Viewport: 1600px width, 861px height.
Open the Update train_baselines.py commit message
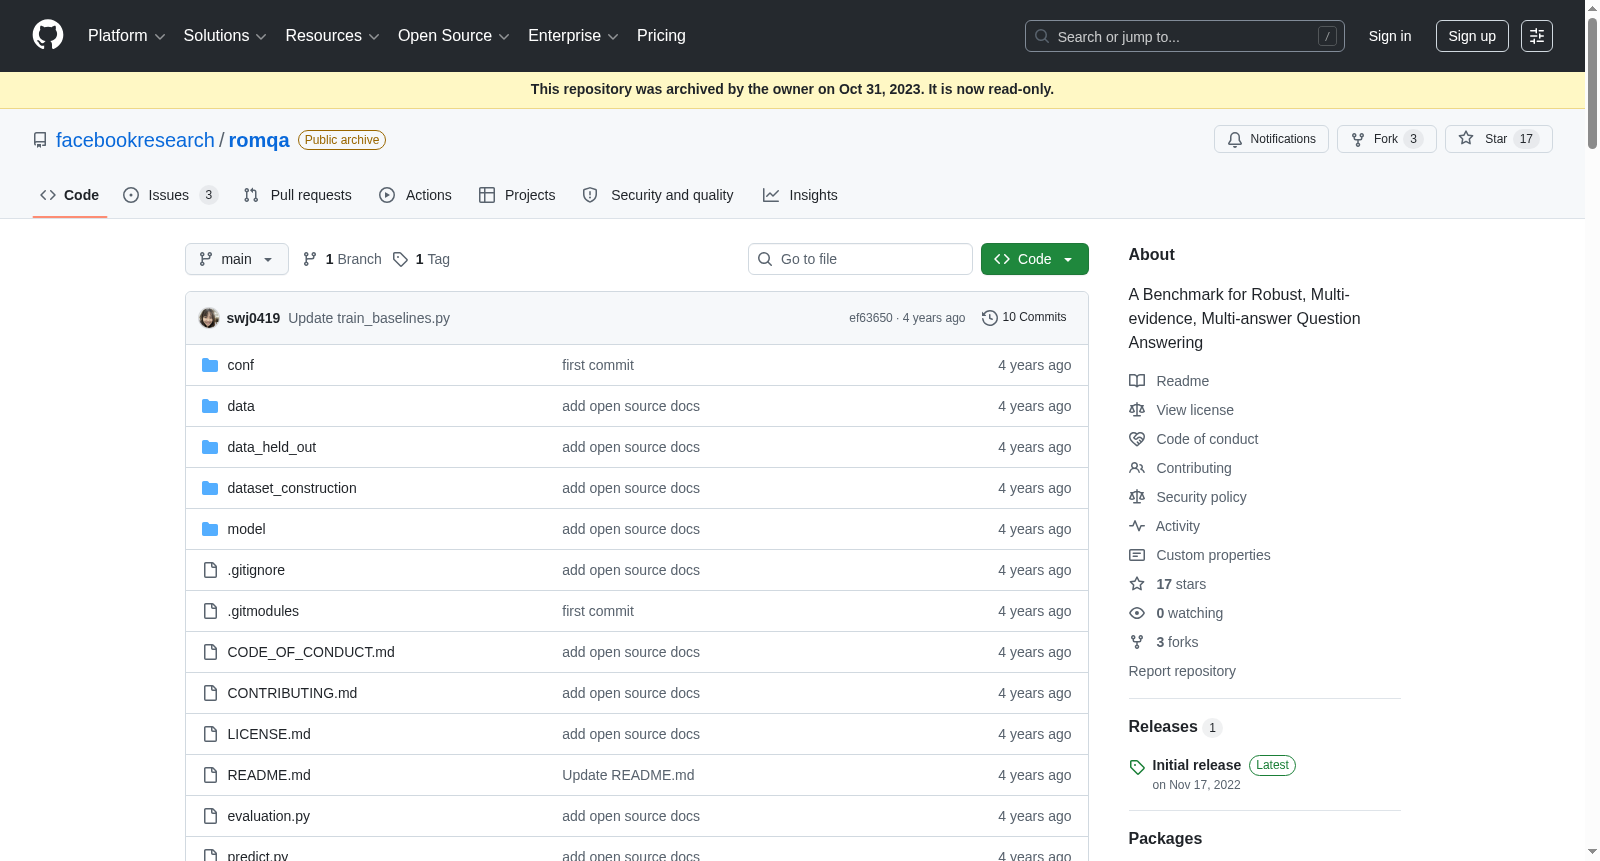coord(369,318)
